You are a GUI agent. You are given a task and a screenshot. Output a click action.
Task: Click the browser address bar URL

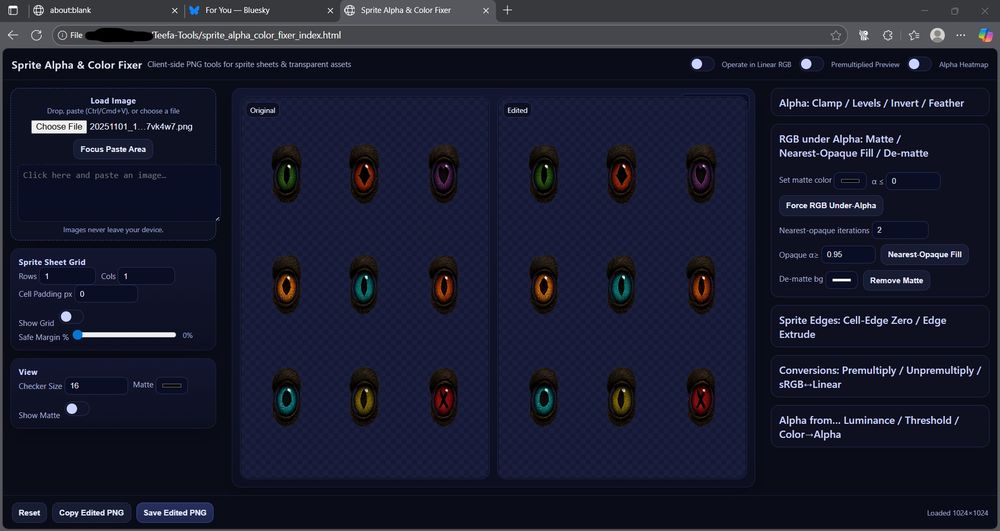pos(246,35)
